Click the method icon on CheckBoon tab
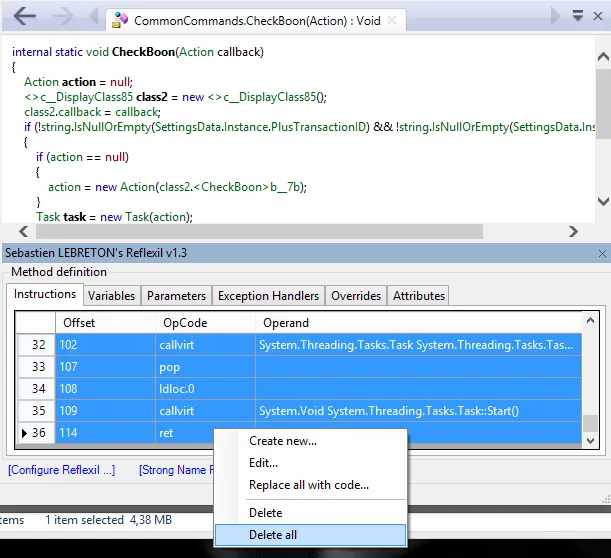Screen dimensions: 611x558 [x=120, y=19]
